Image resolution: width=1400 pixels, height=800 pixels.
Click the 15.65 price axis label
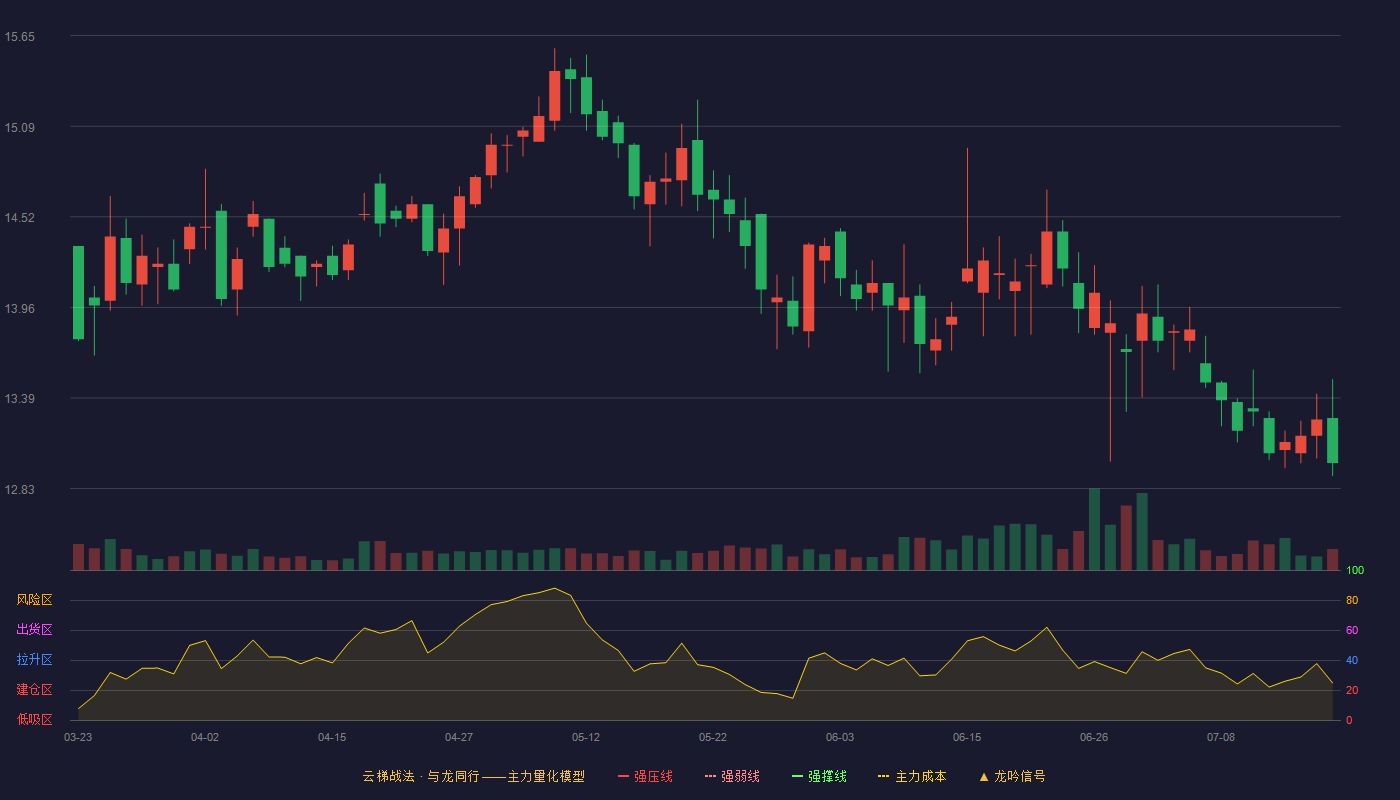(x=20, y=37)
